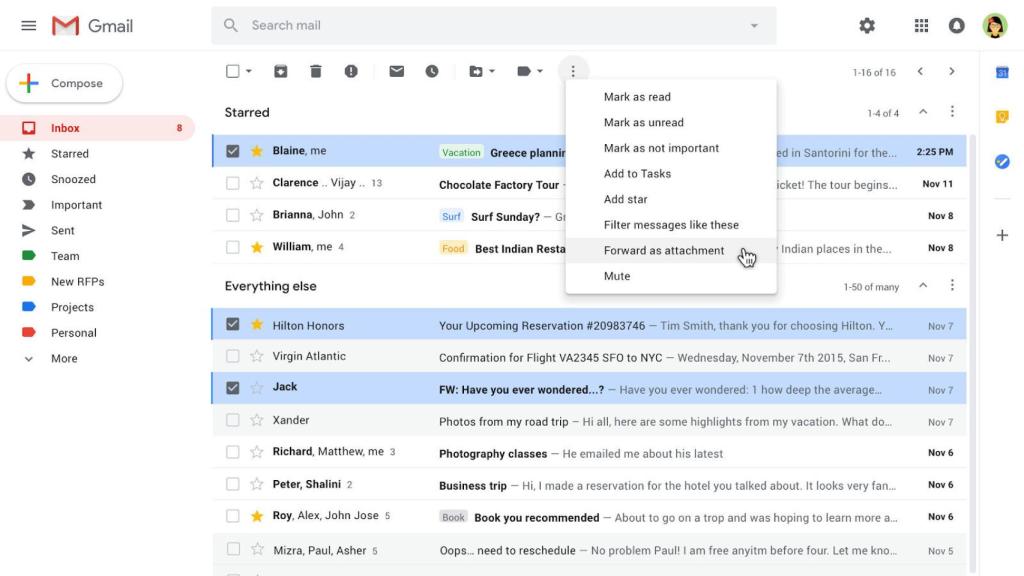Click the Compose button
The width and height of the screenshot is (1024, 576).
pyautogui.click(x=64, y=83)
